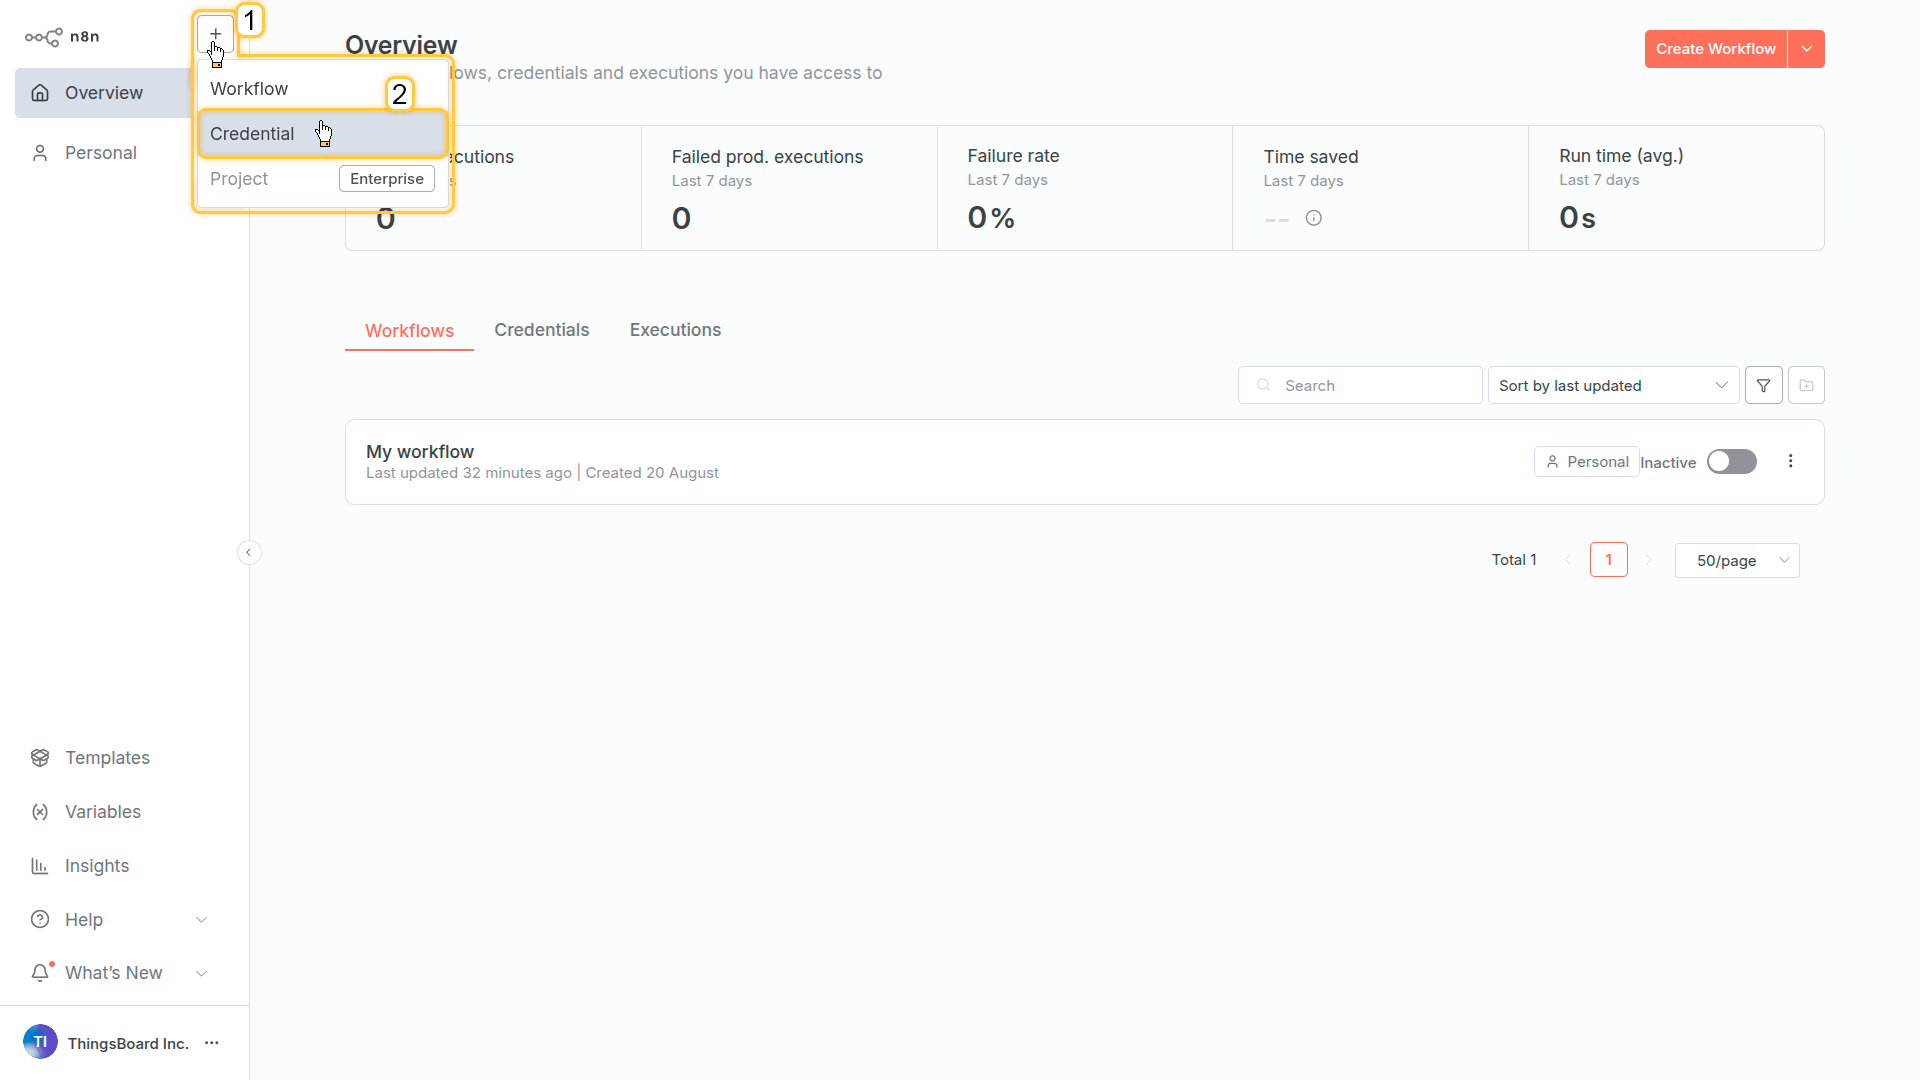1920x1080 pixels.
Task: Open Templates from the sidebar
Action: [107, 758]
